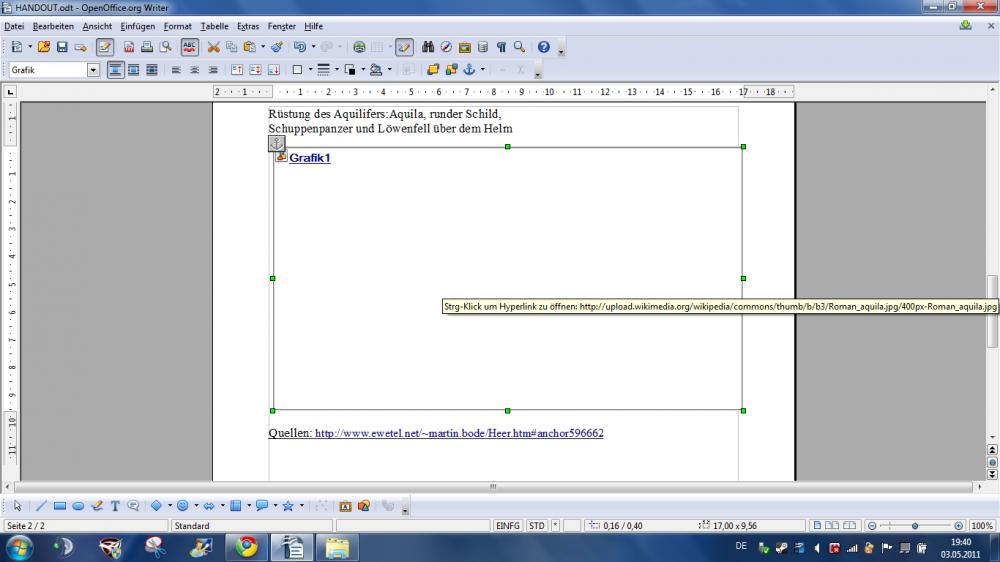Screen dimensions: 1000x562
Task: Open the Grafik style dropdown
Action: (94, 70)
